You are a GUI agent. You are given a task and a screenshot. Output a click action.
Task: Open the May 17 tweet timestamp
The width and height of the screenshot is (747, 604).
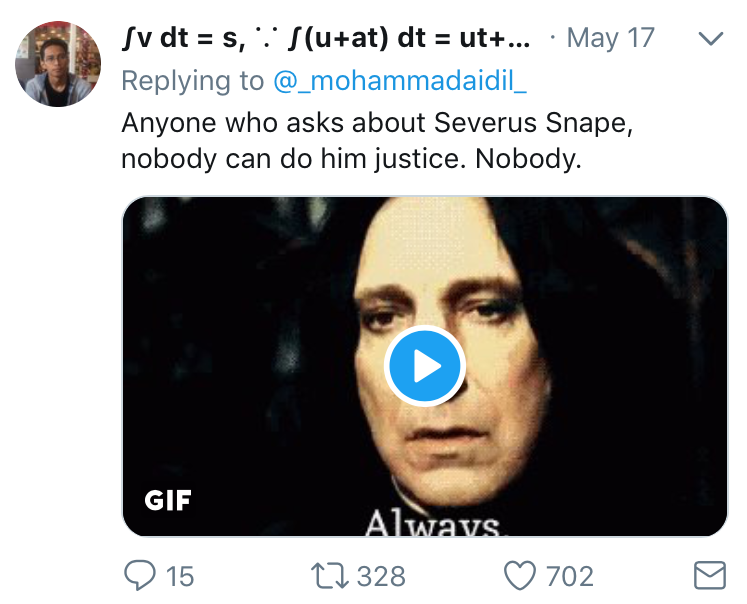[610, 39]
